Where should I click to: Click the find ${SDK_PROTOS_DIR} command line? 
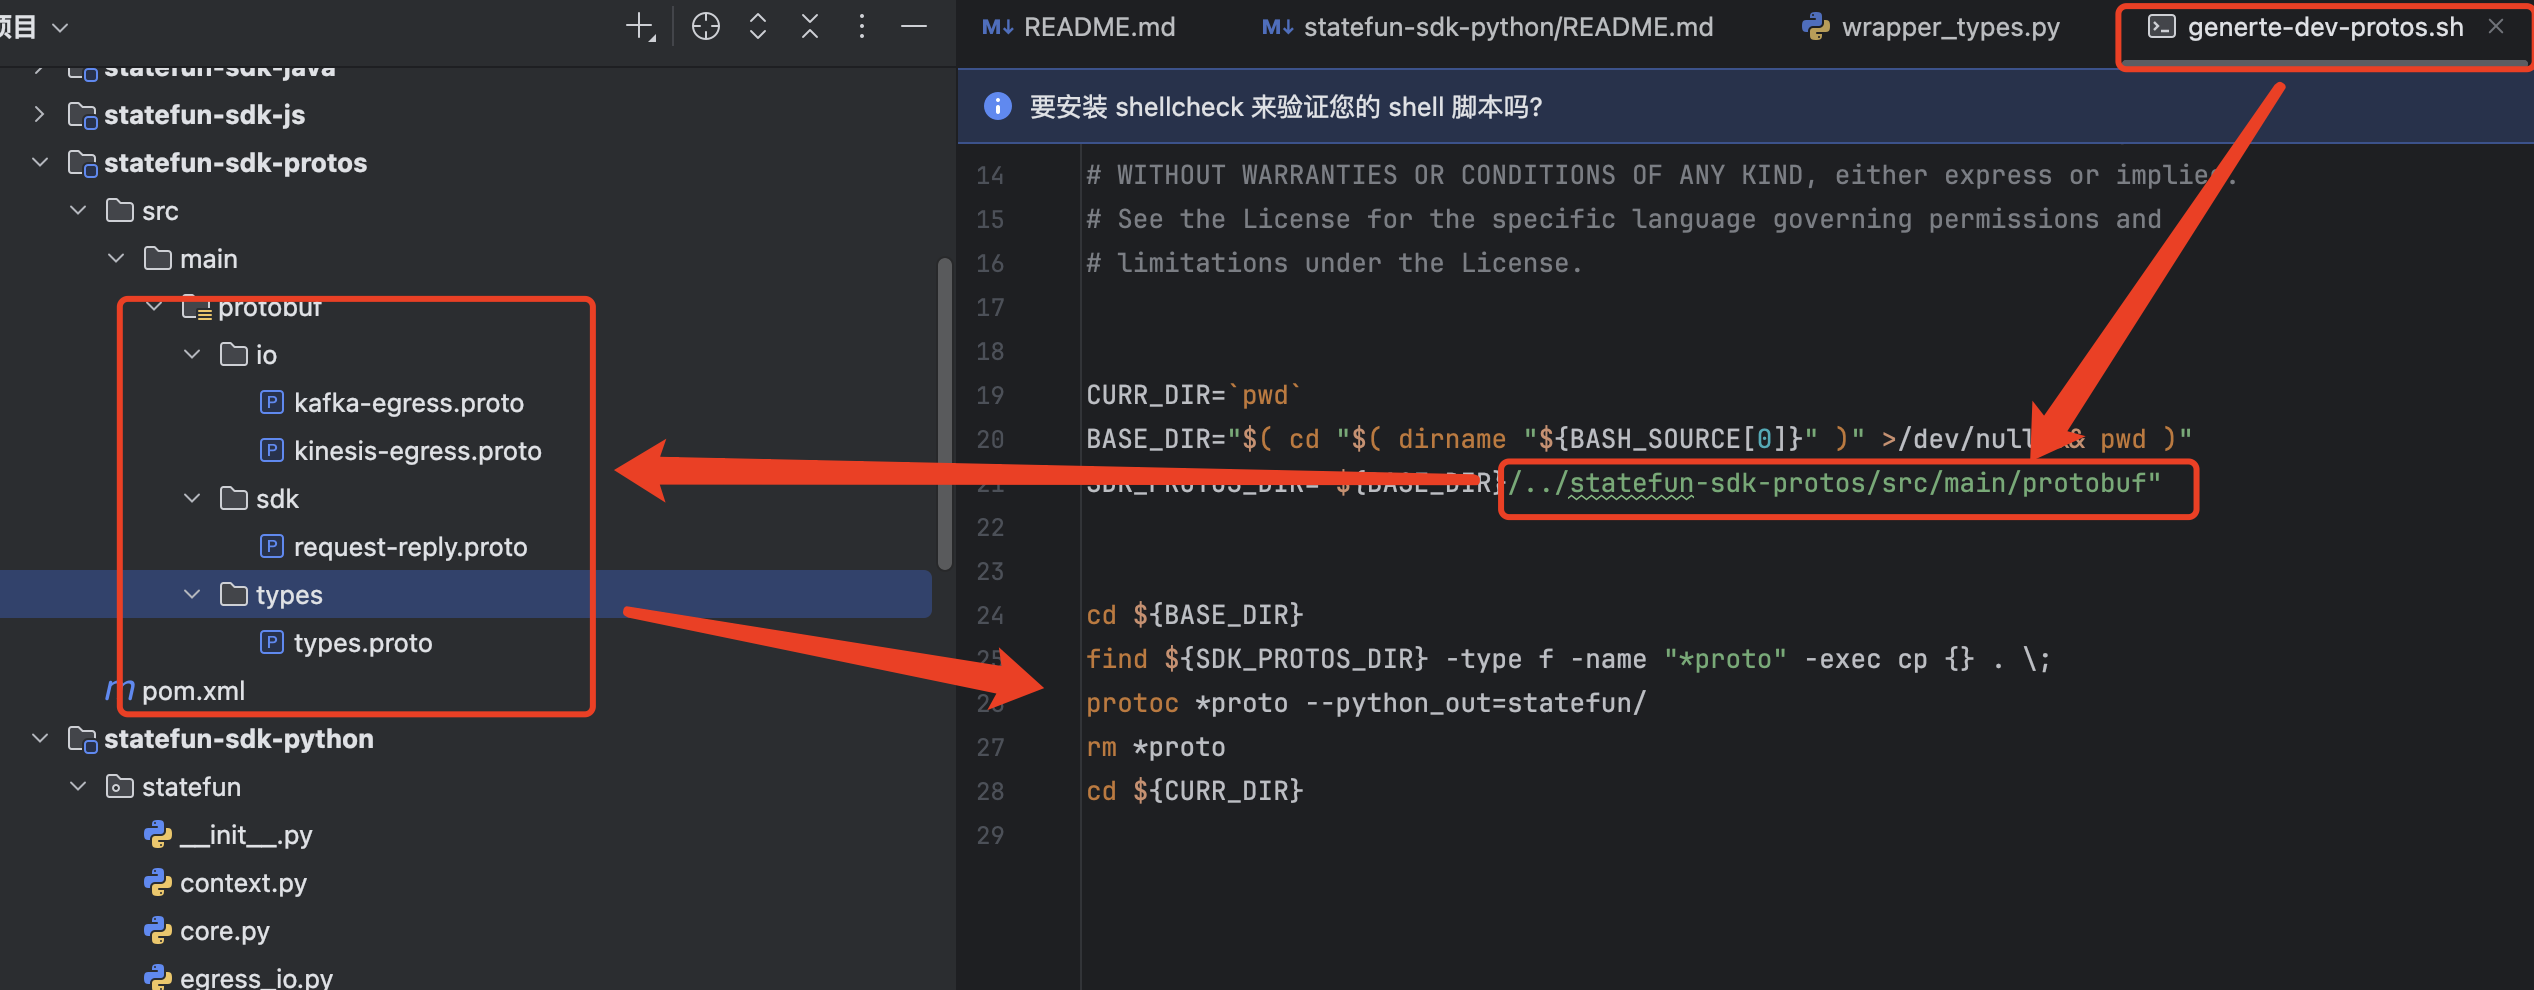1568,659
